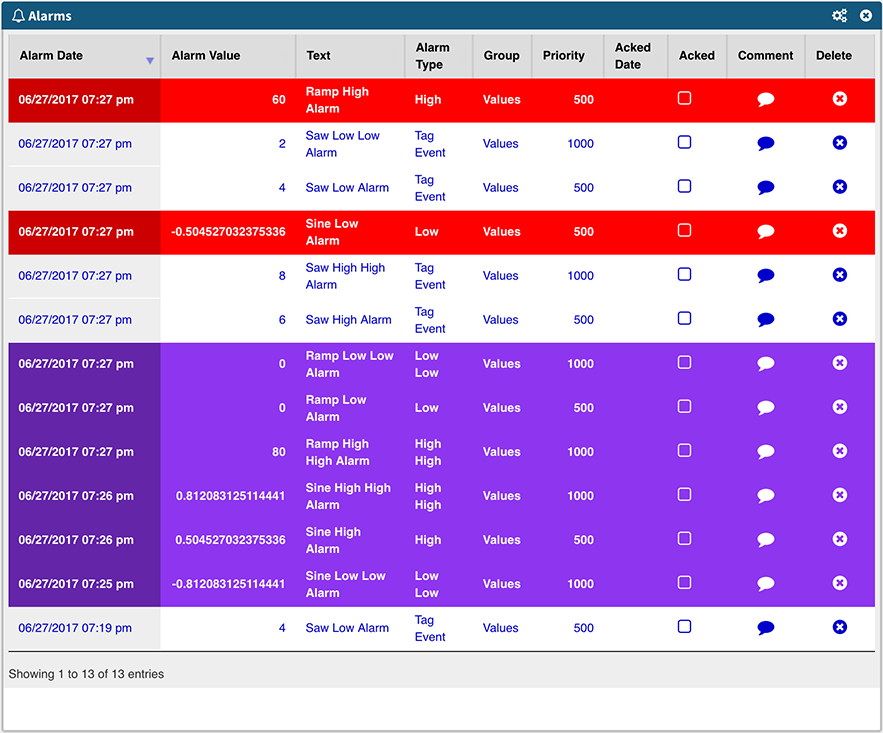883x733 pixels.
Task: Click the Alarm Type column header
Action: point(433,56)
